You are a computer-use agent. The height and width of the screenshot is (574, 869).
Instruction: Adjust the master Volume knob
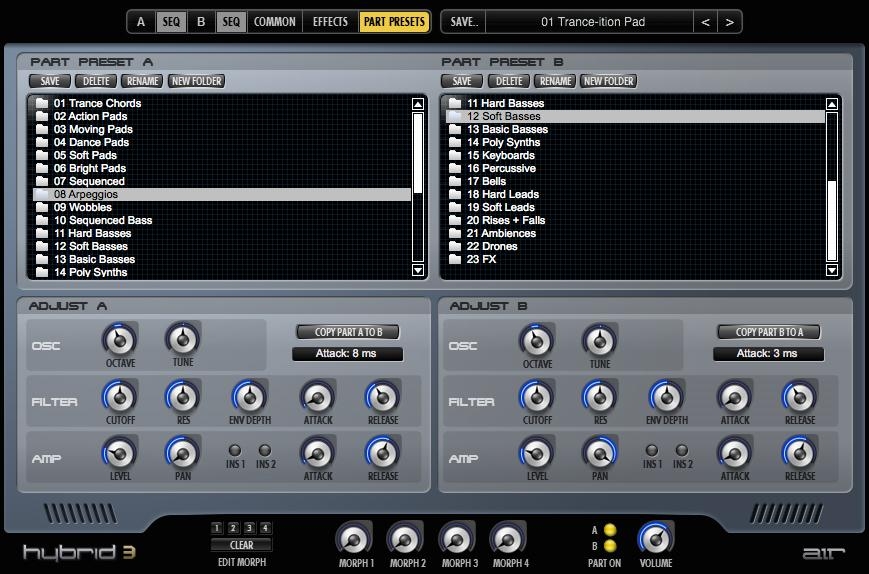656,540
